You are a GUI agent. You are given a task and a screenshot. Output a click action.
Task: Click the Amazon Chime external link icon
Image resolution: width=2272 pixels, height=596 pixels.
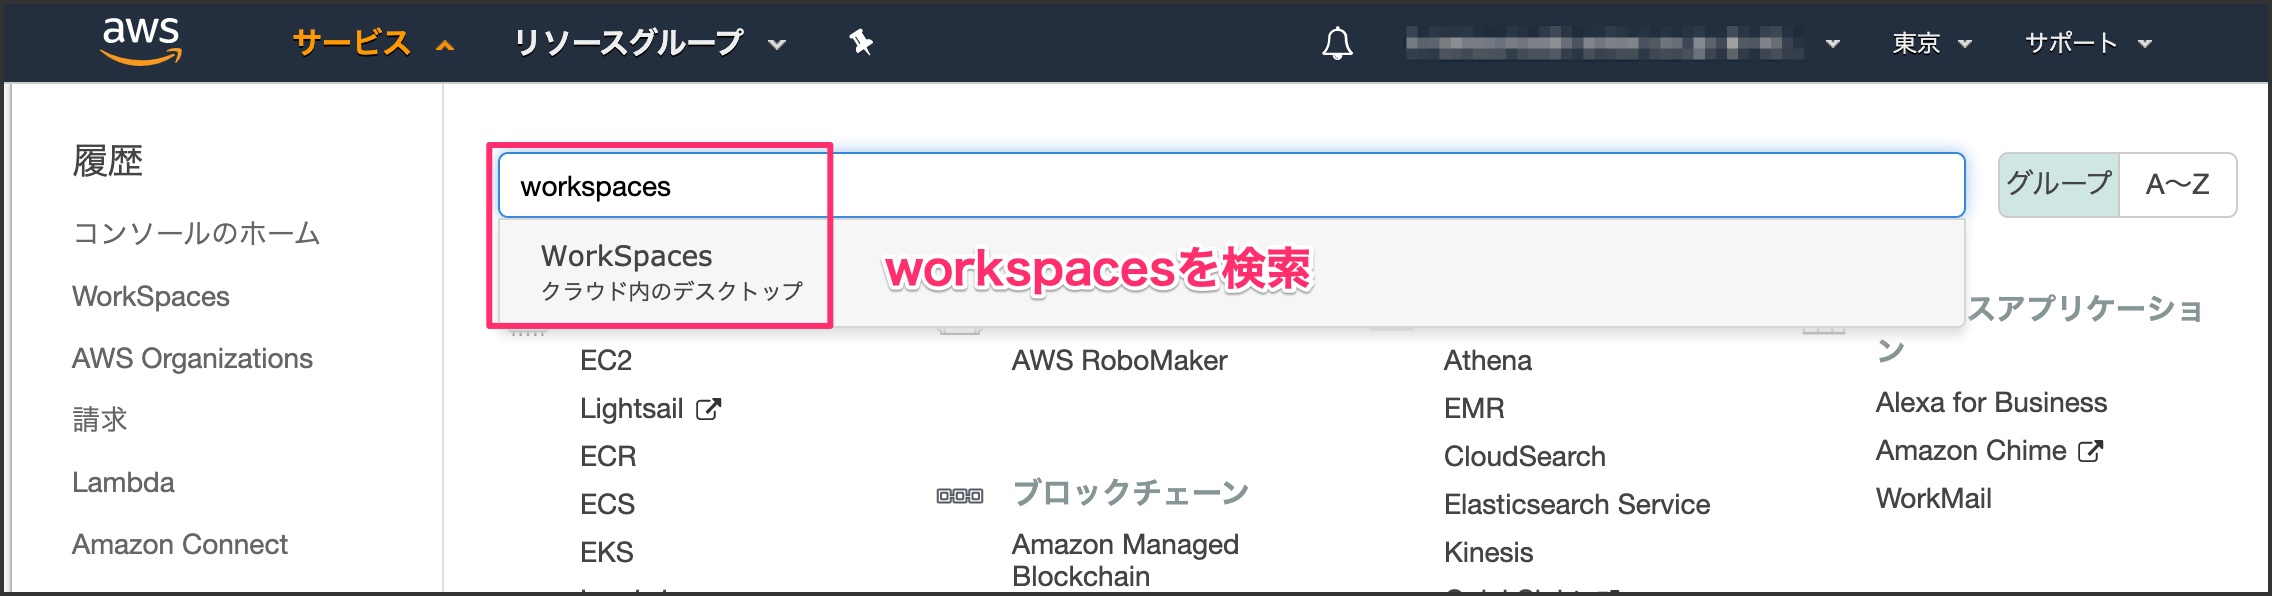[x=2090, y=451]
